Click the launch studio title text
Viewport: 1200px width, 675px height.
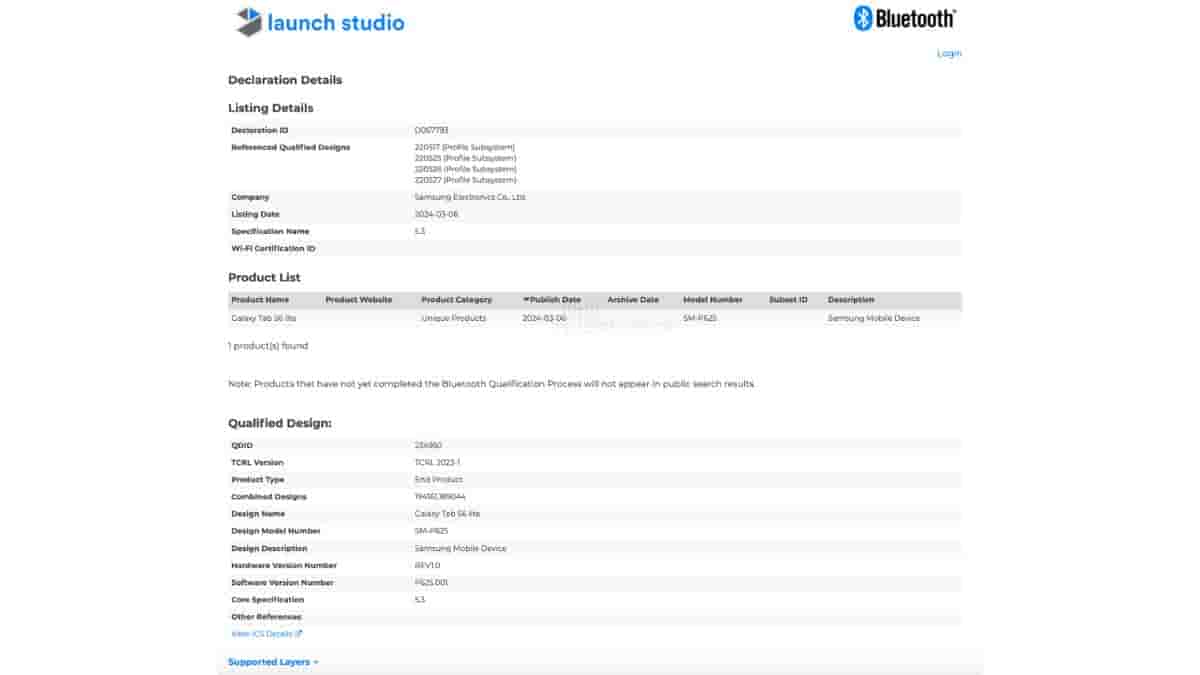[336, 22]
